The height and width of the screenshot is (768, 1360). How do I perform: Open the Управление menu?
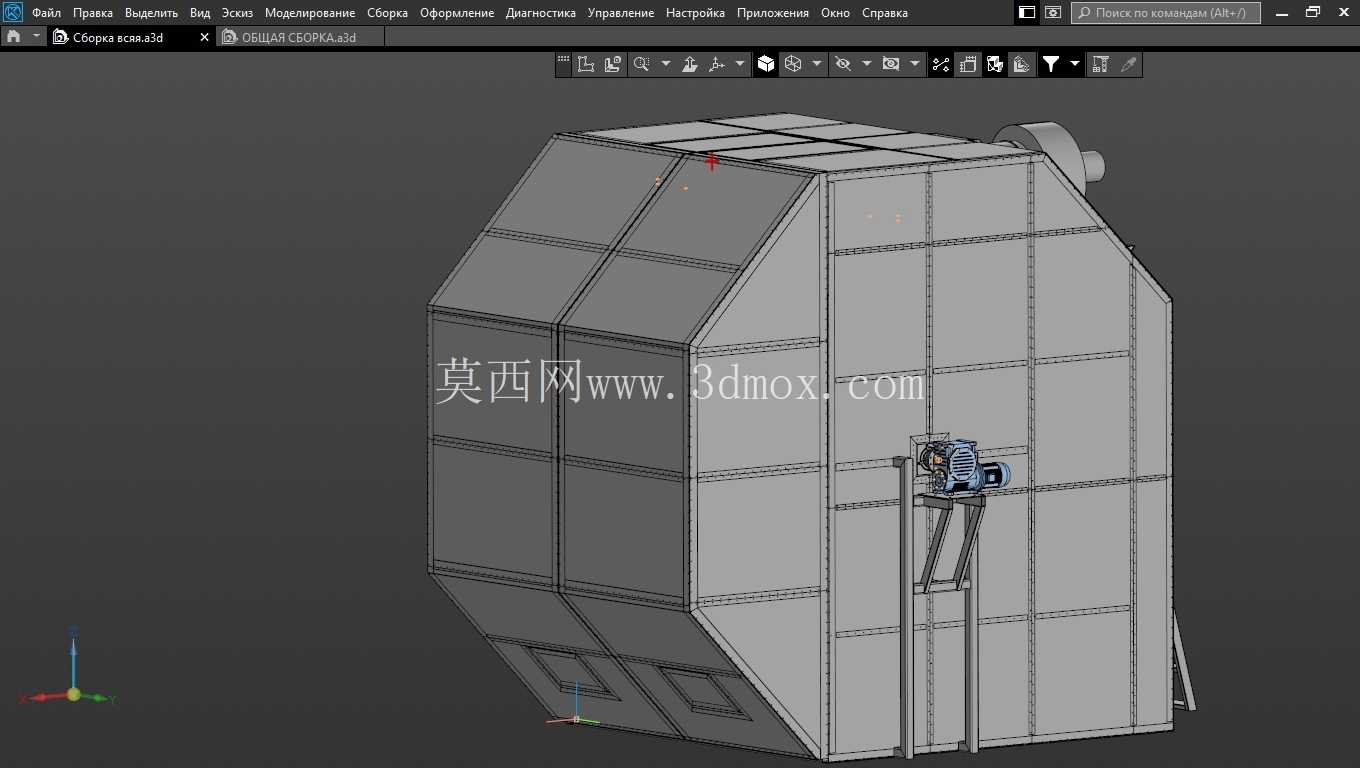point(621,13)
